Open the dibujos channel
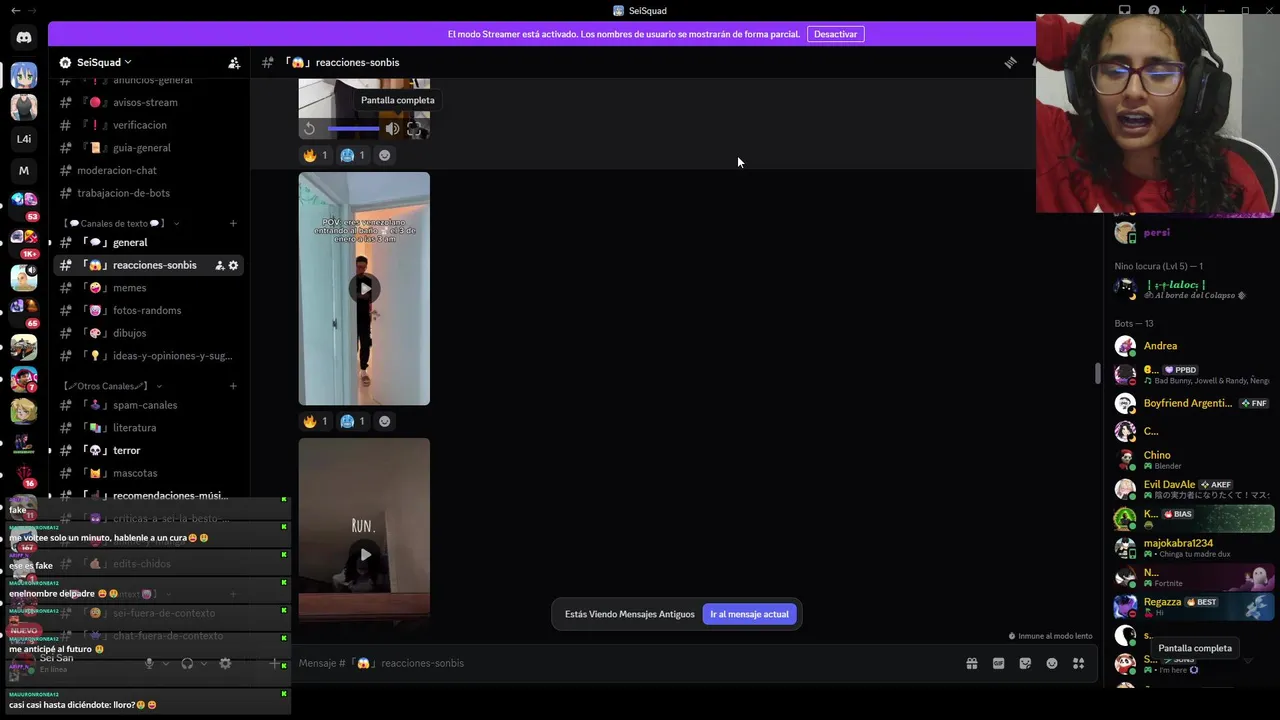Screen dimensions: 1280x720 148,333
